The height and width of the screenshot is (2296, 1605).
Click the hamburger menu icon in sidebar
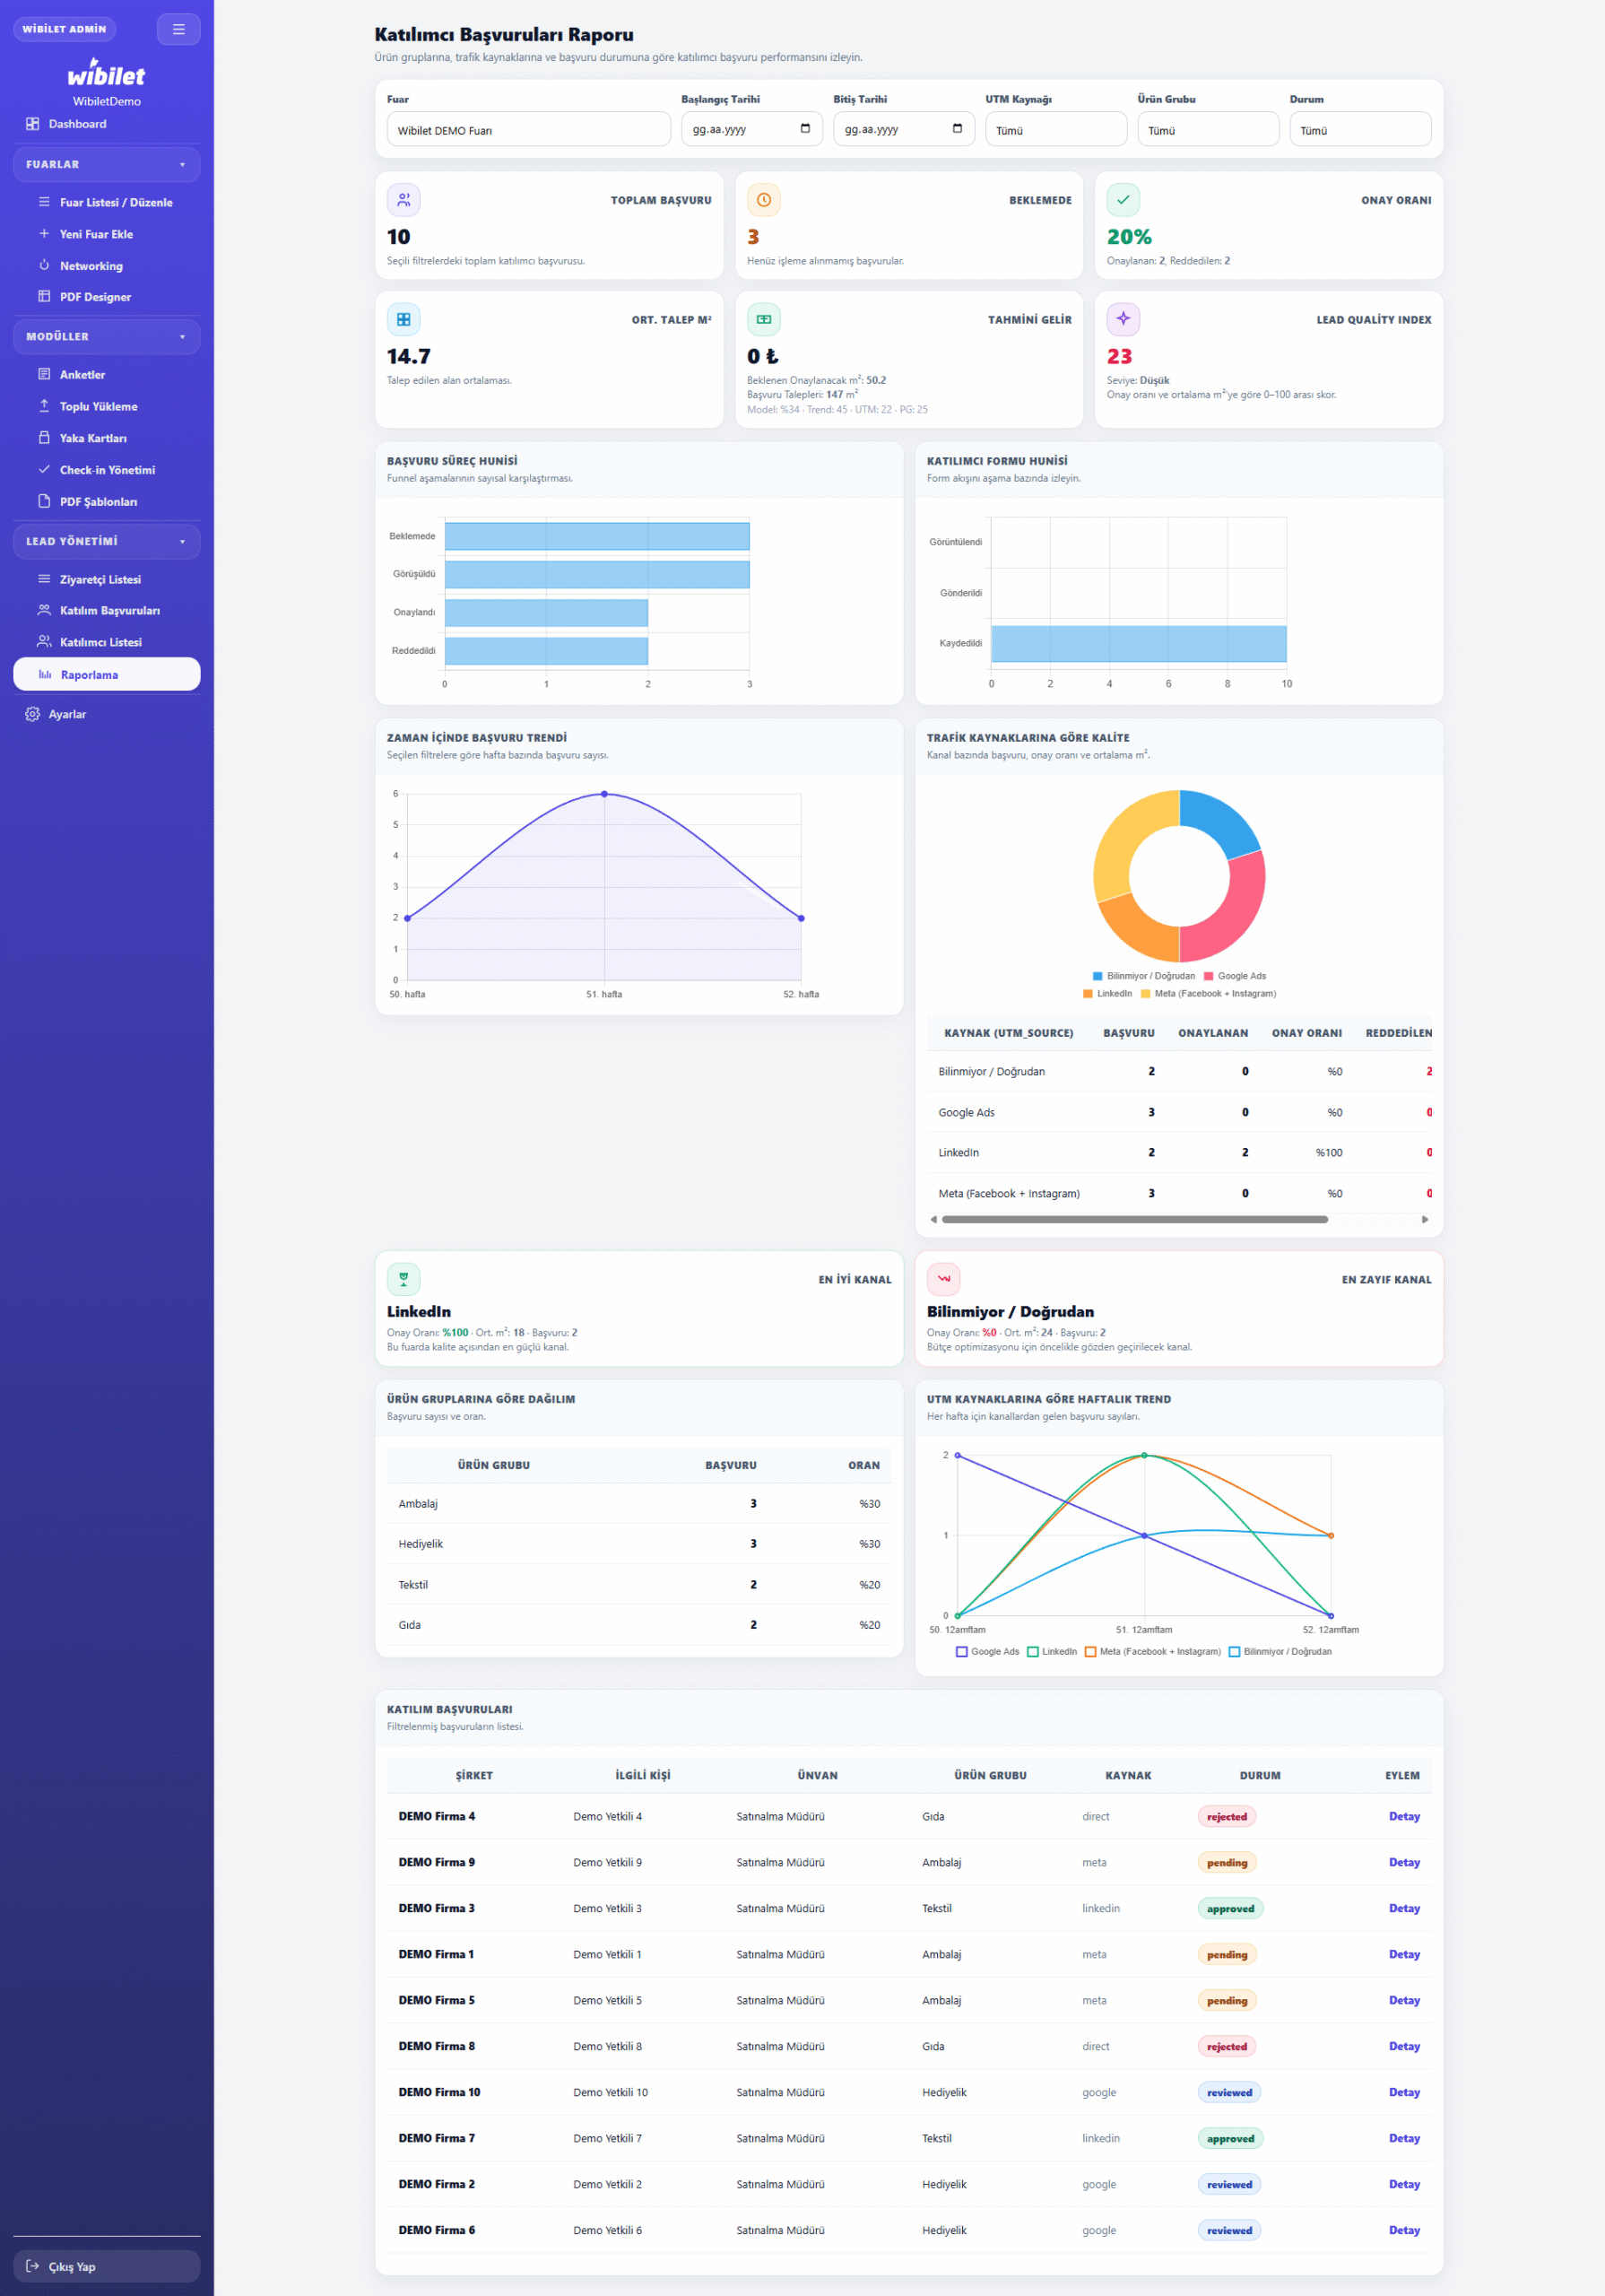pos(178,29)
